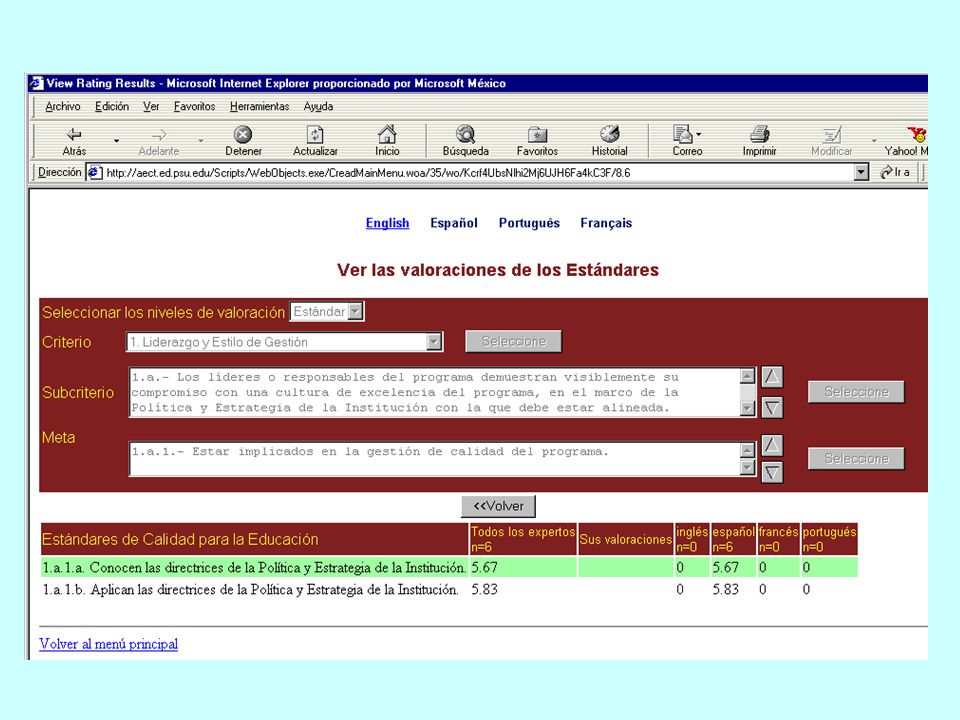
Task: Expand the Dirección address dropdown arrow
Action: tap(861, 173)
